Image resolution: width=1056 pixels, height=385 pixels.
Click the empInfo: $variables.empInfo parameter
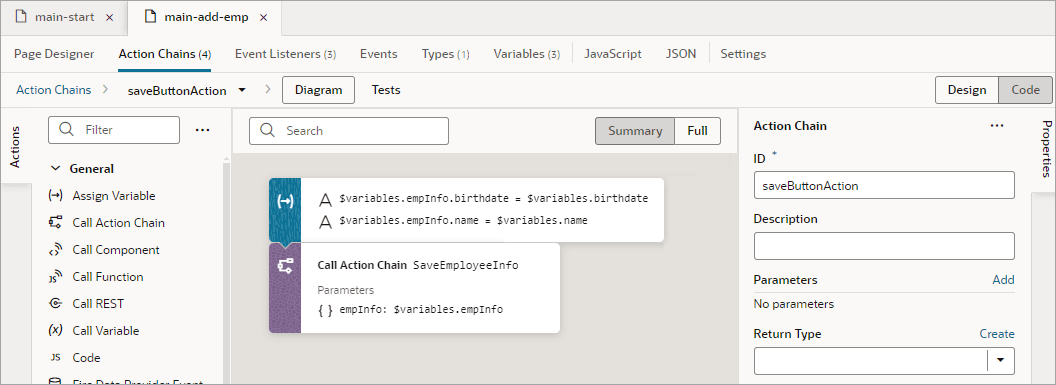pos(421,310)
